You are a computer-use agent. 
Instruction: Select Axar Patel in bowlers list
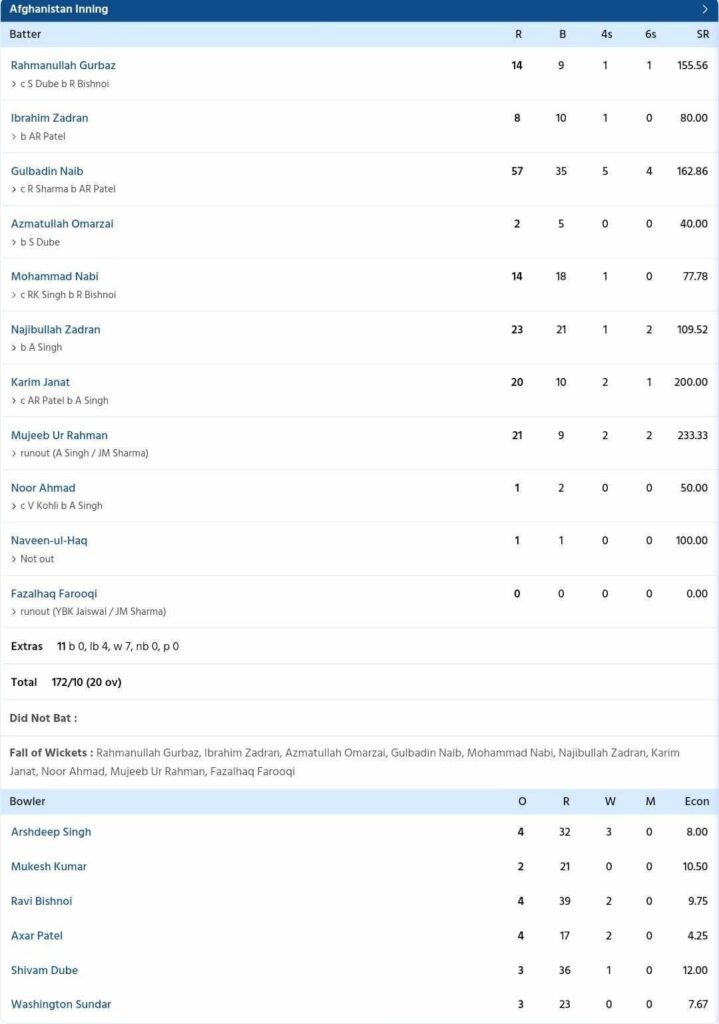38,935
